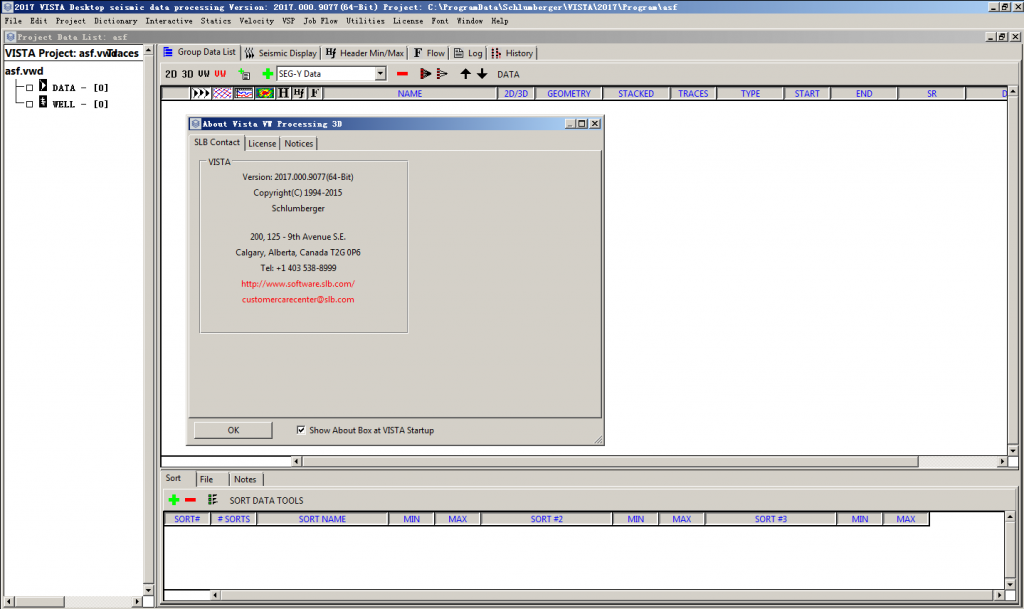The image size is (1024, 609).
Task: Open the software.slb.com link
Action: pos(298,284)
